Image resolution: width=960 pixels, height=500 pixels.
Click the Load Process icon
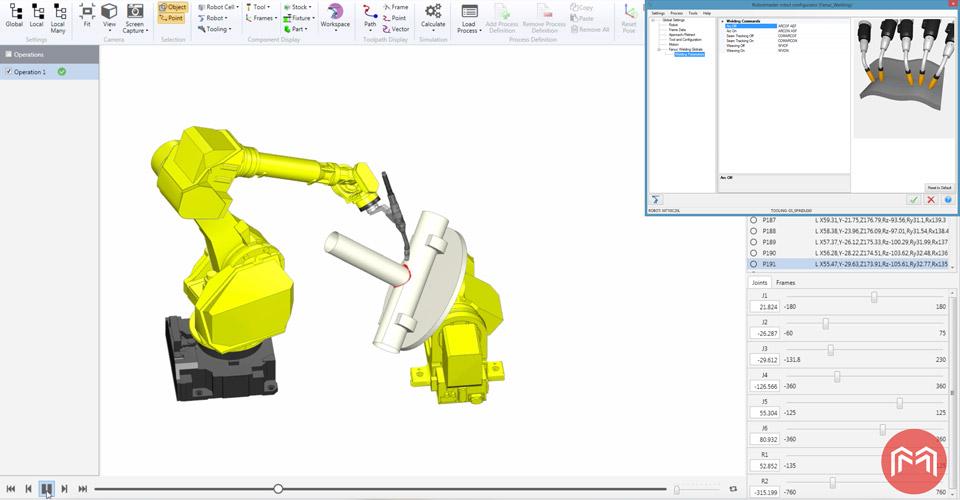469,18
